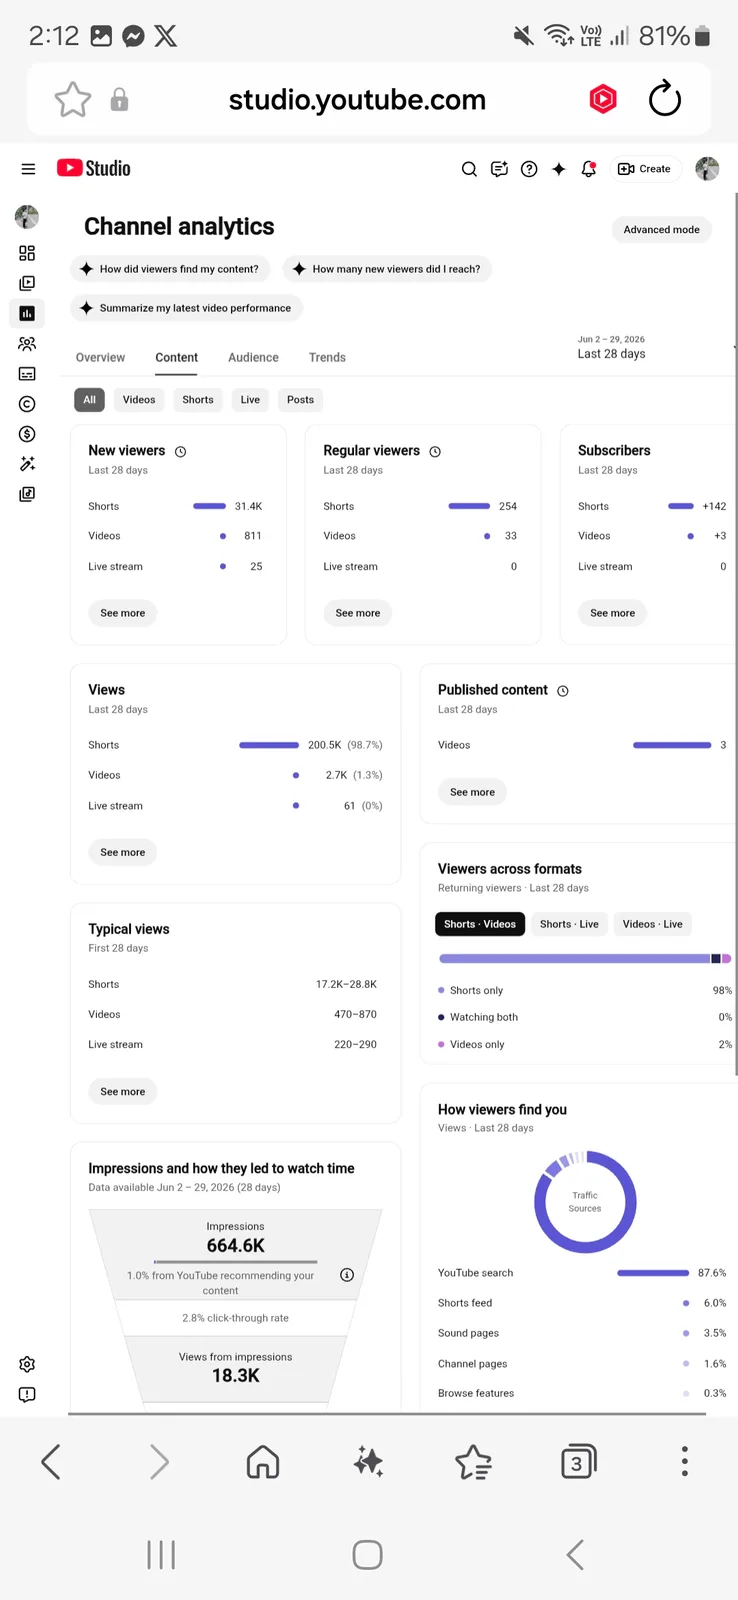Open the Settings gear in the sidebar

click(27, 1364)
